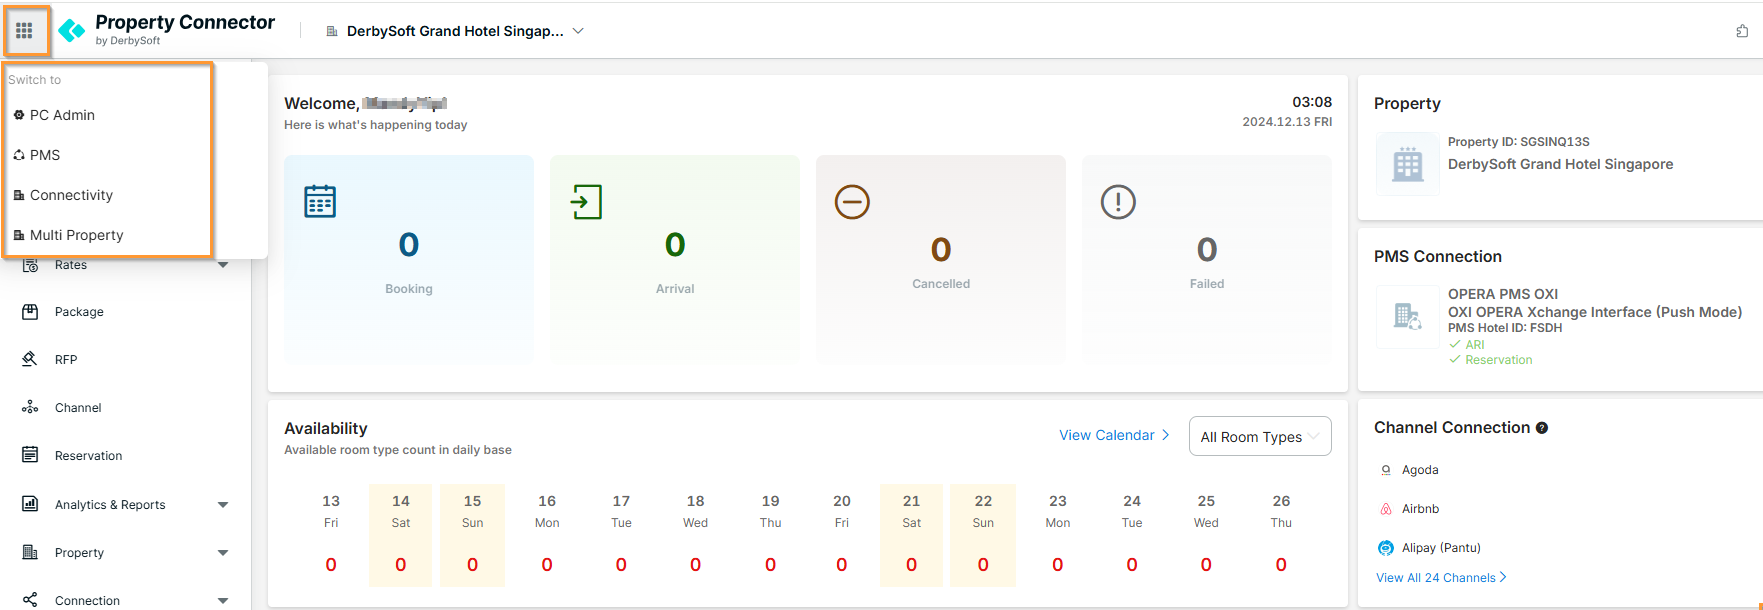Screen dimensions: 1763x610
Task: Click the OPERA PMS OXI title
Action: (1503, 294)
